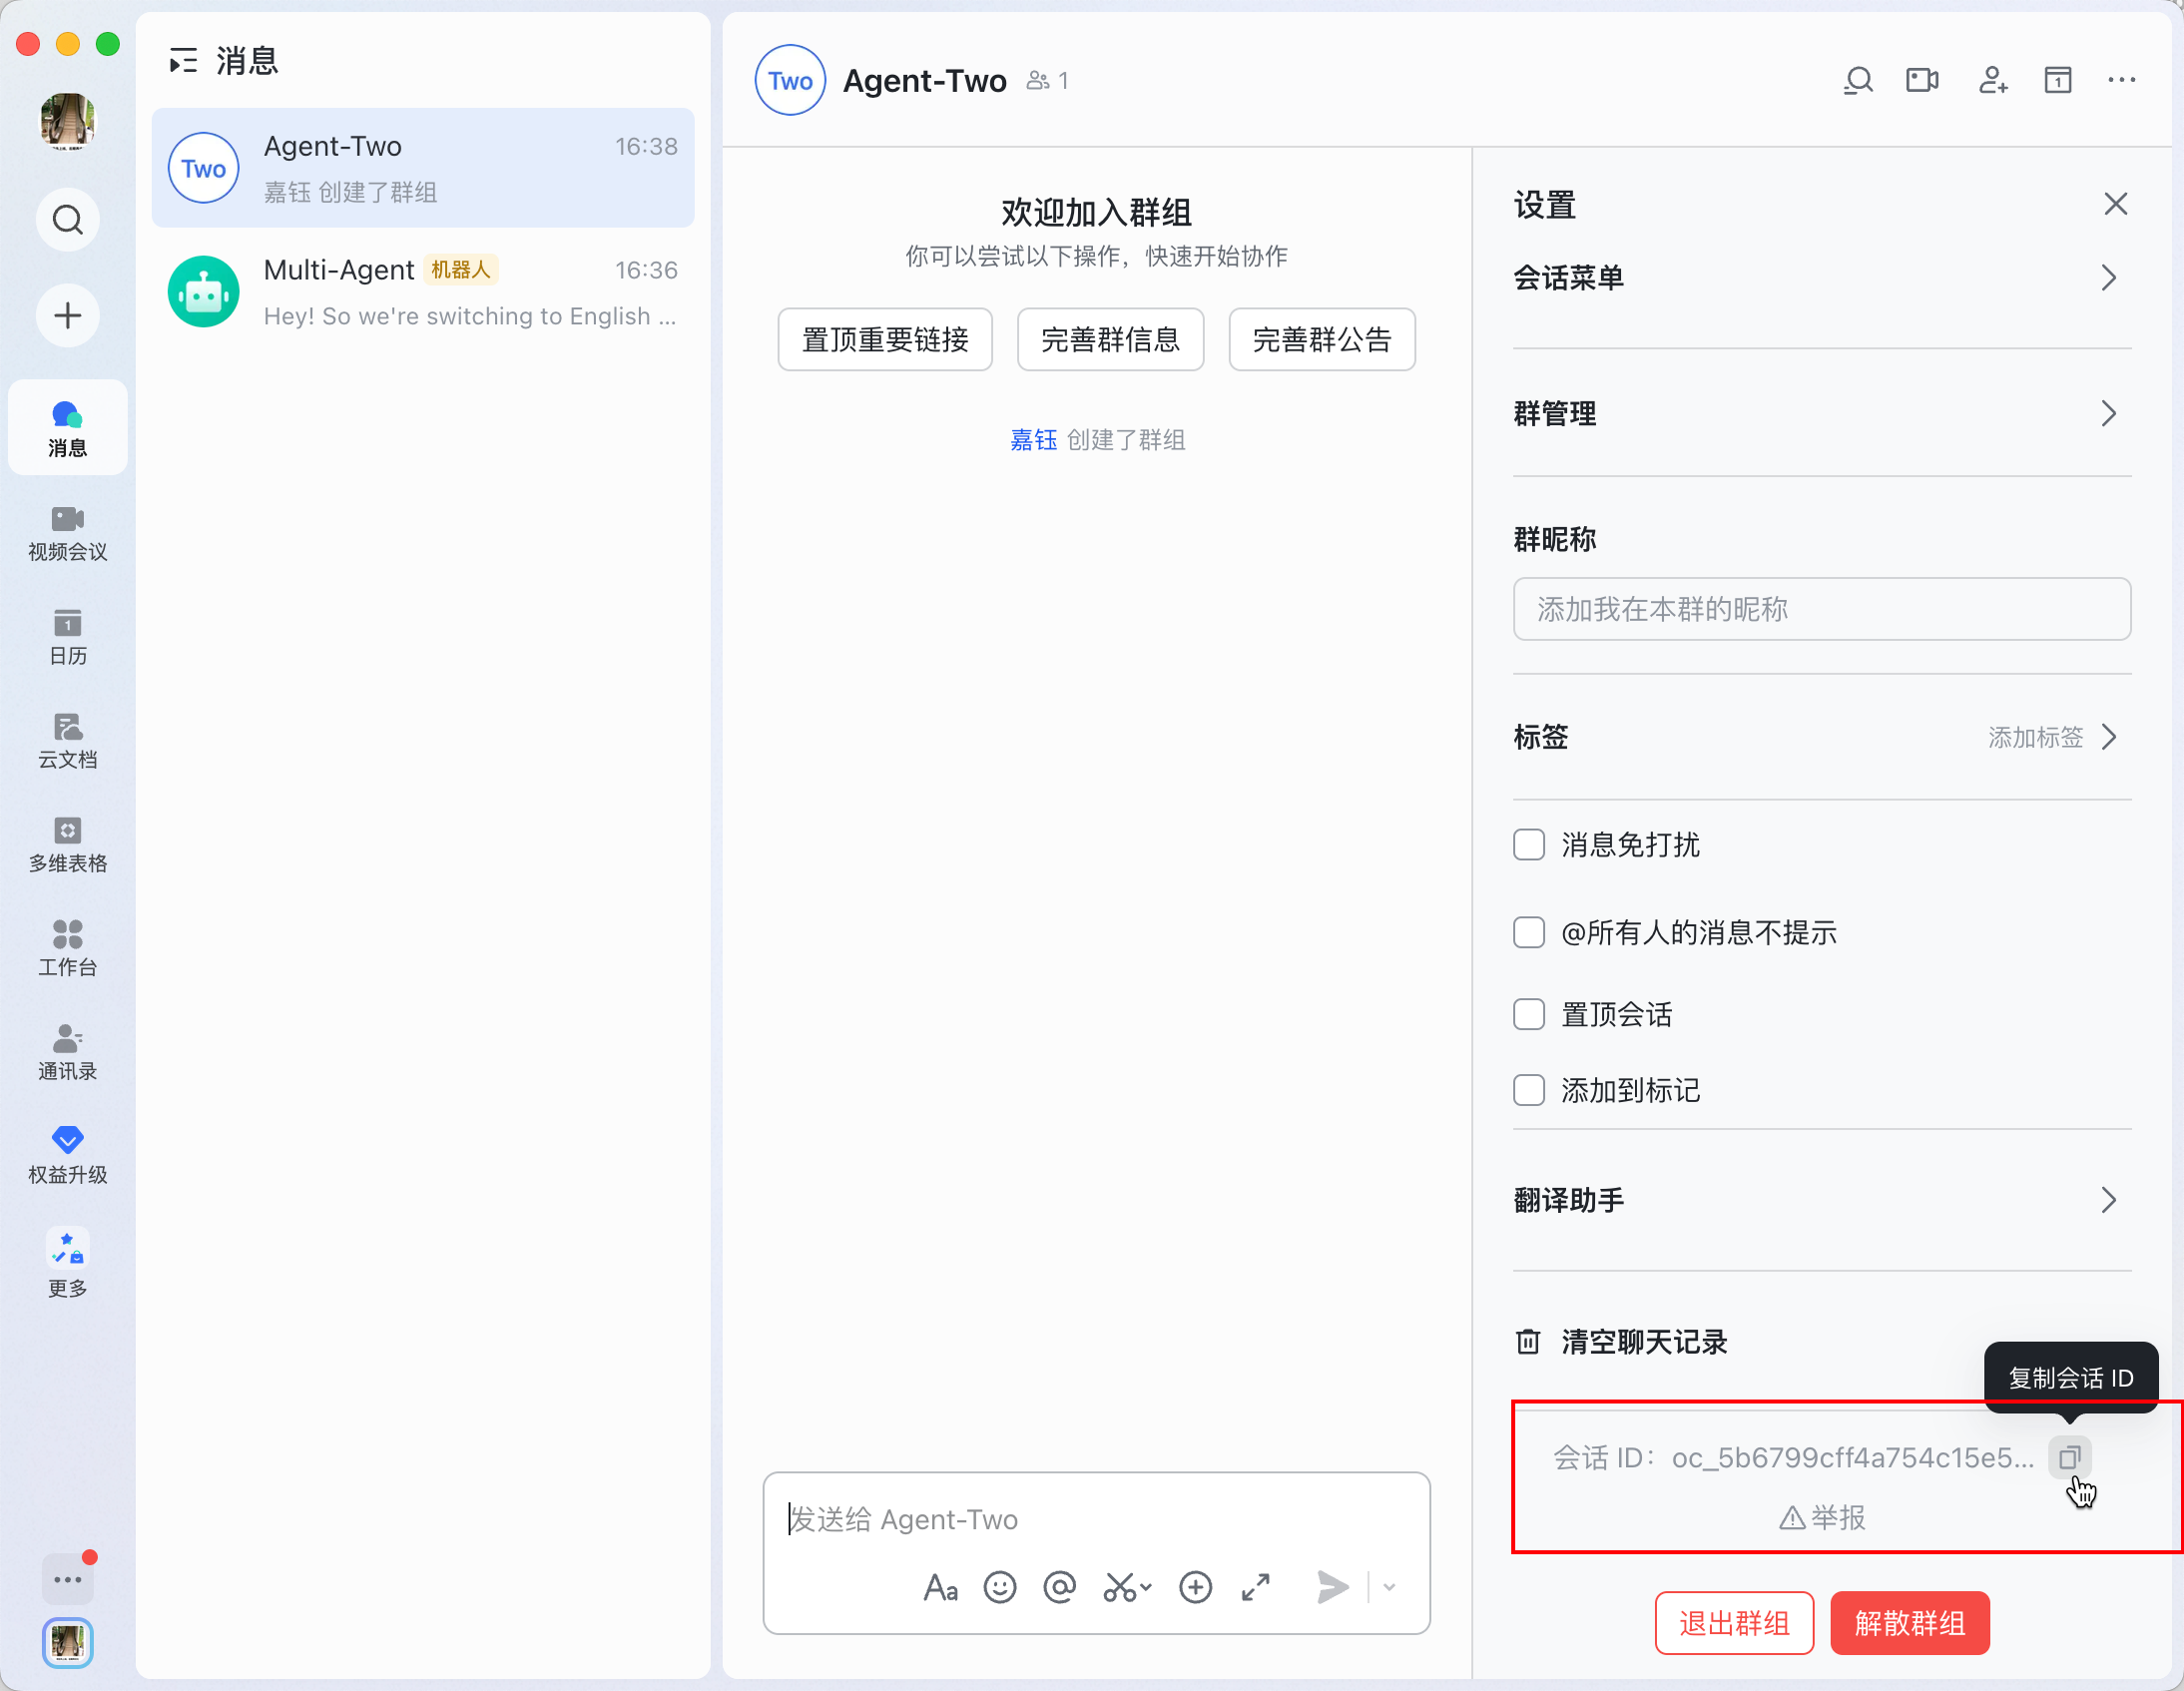Open 云文档 from sidebar

[x=67, y=740]
